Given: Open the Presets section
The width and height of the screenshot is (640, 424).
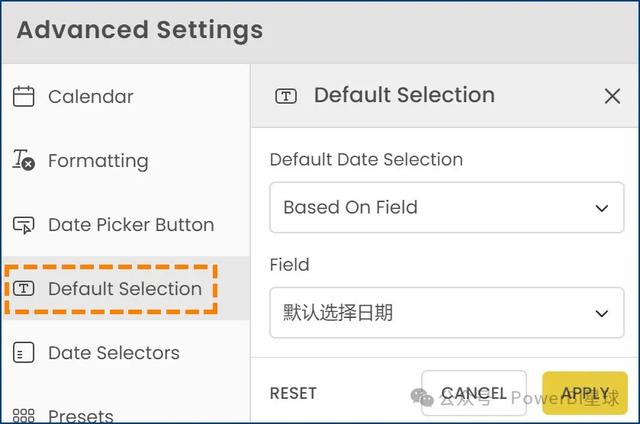Looking at the screenshot, I should [126, 408].
